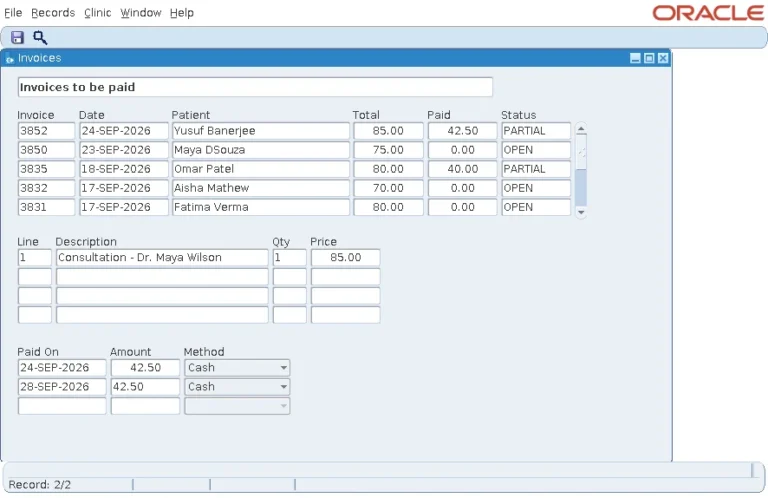Open the File menu
Viewport: 768px width, 498px height.
point(13,13)
